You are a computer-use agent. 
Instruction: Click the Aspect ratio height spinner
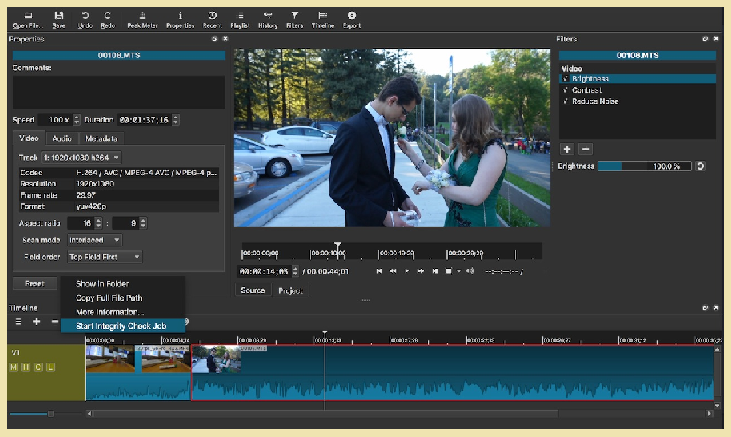point(143,223)
